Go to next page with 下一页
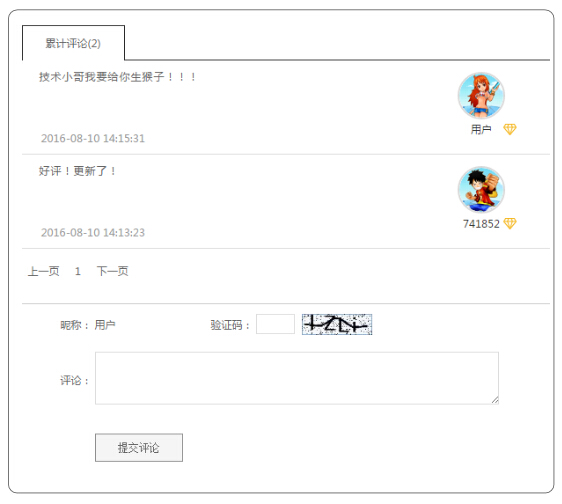Viewport: 562px width, 504px height. pyautogui.click(x=113, y=271)
